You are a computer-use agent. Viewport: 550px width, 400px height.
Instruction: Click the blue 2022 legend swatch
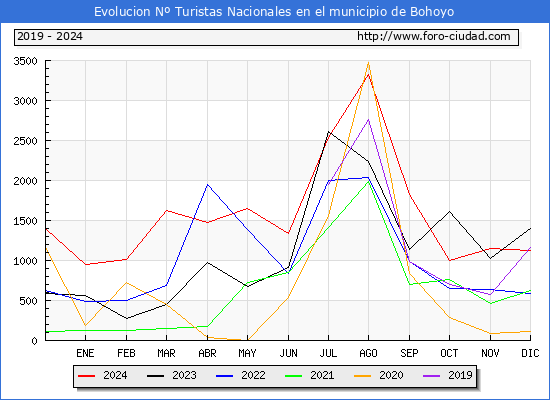(x=224, y=376)
